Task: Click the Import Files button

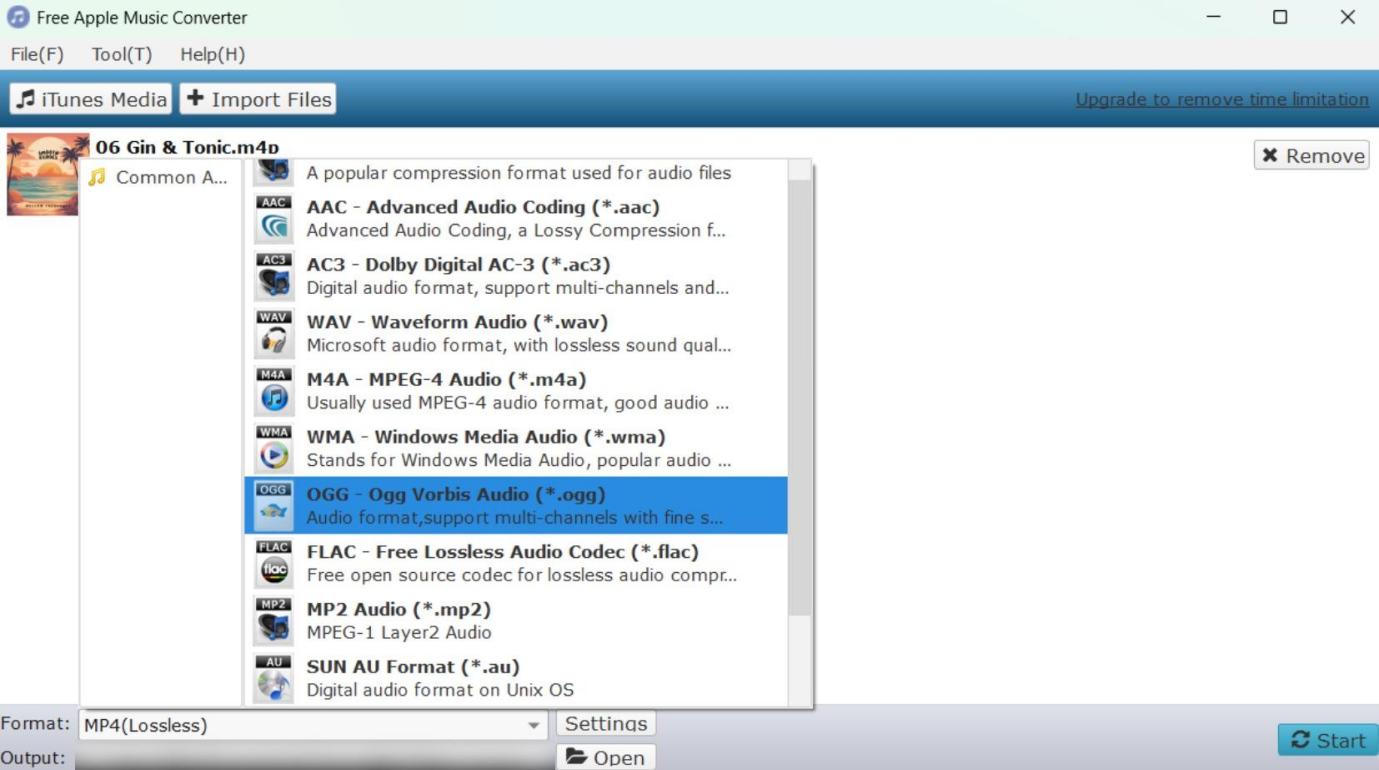Action: click(258, 99)
